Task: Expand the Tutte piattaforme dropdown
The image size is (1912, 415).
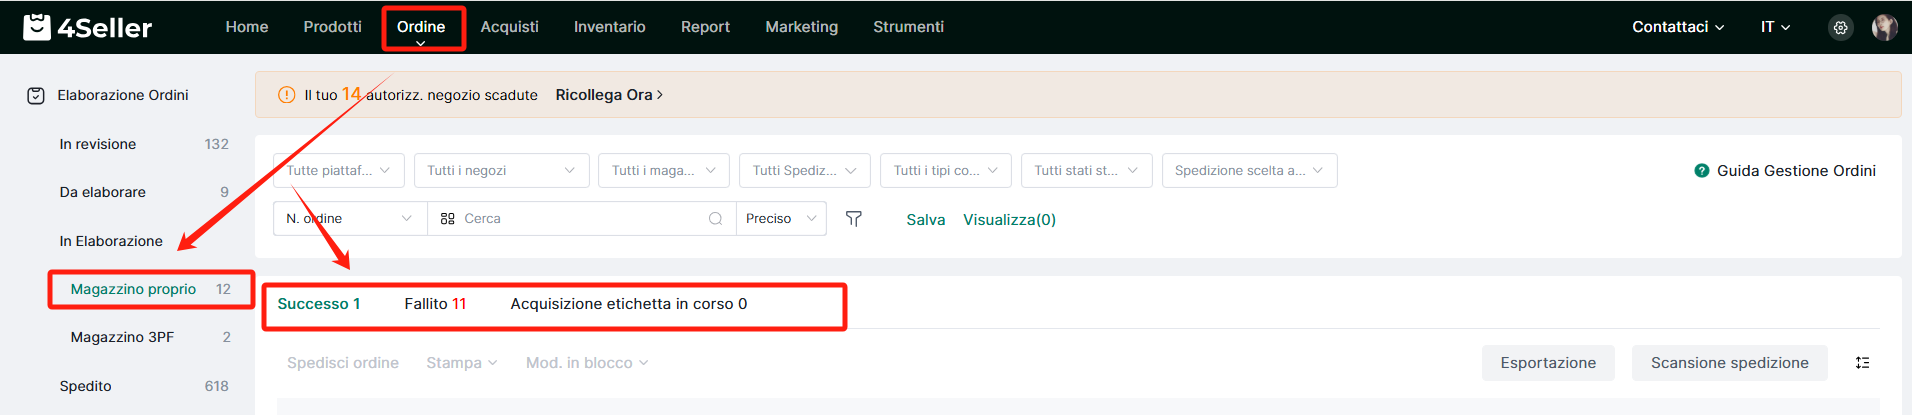Action: (x=338, y=171)
